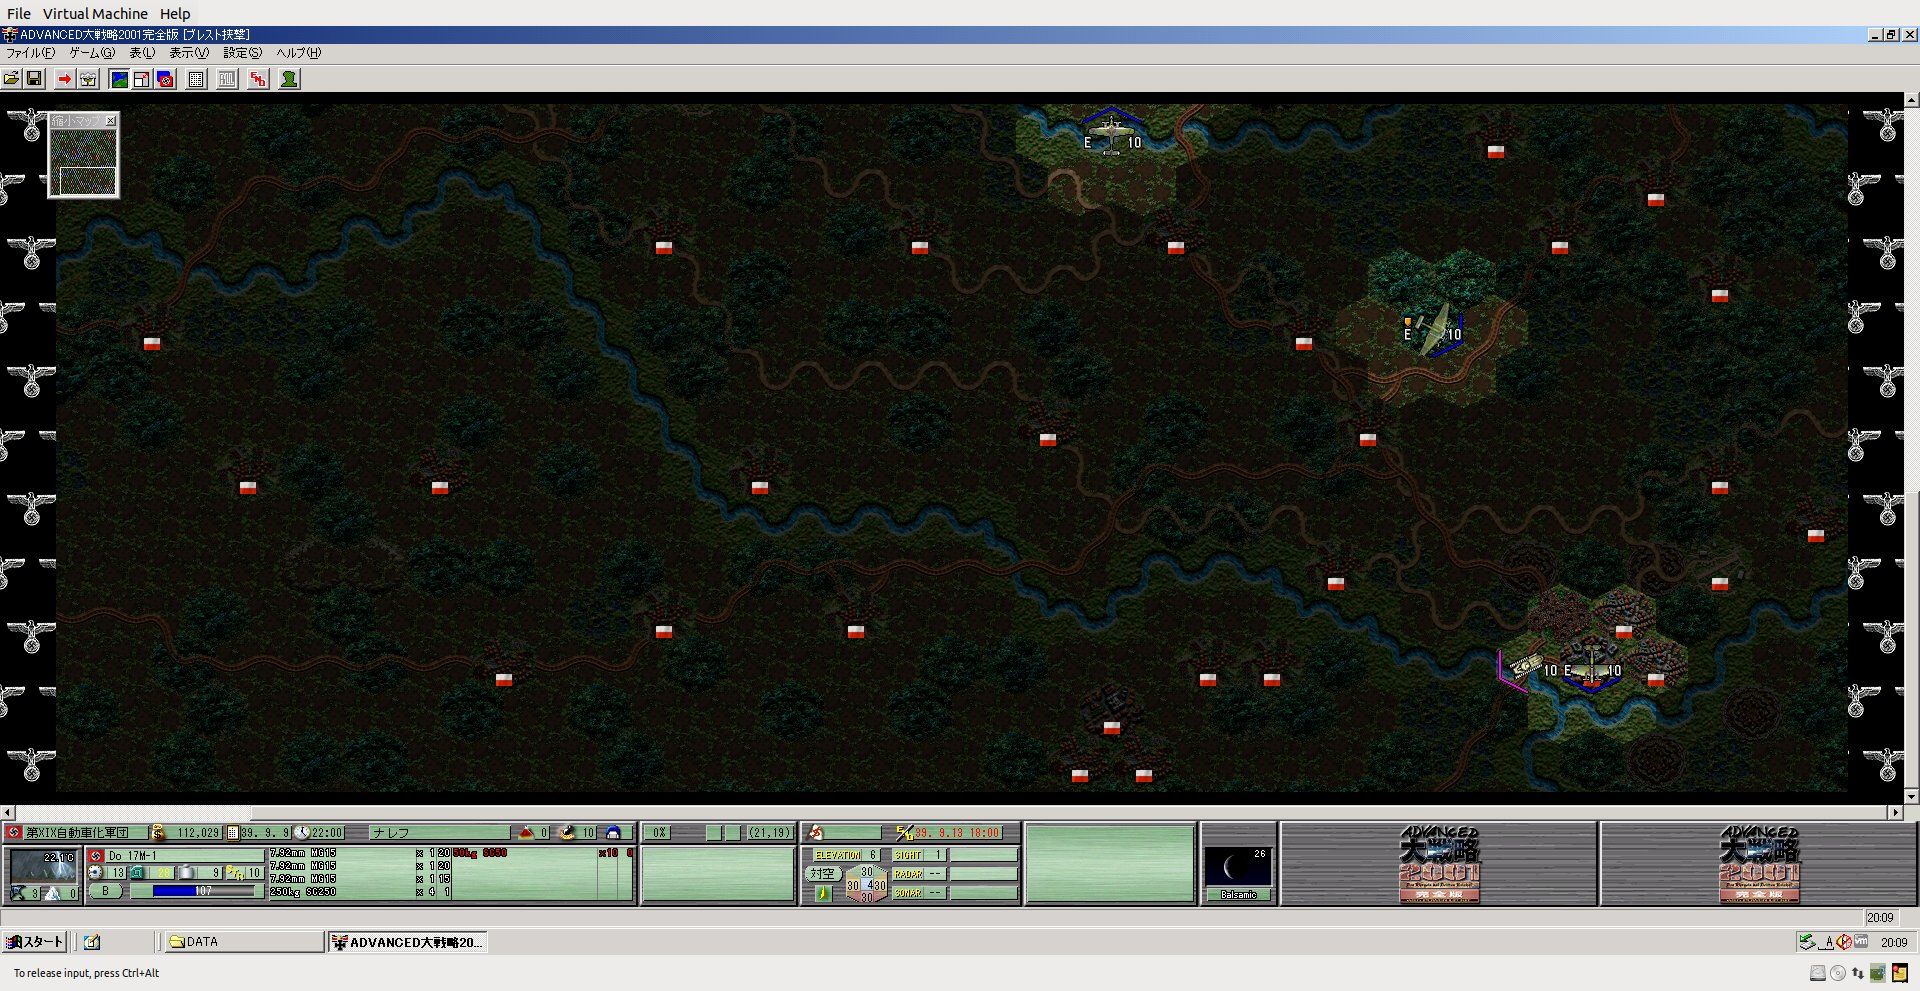Click the clock icon beside 22:00
Viewport: 1920px width, 991px height.
pyautogui.click(x=301, y=832)
